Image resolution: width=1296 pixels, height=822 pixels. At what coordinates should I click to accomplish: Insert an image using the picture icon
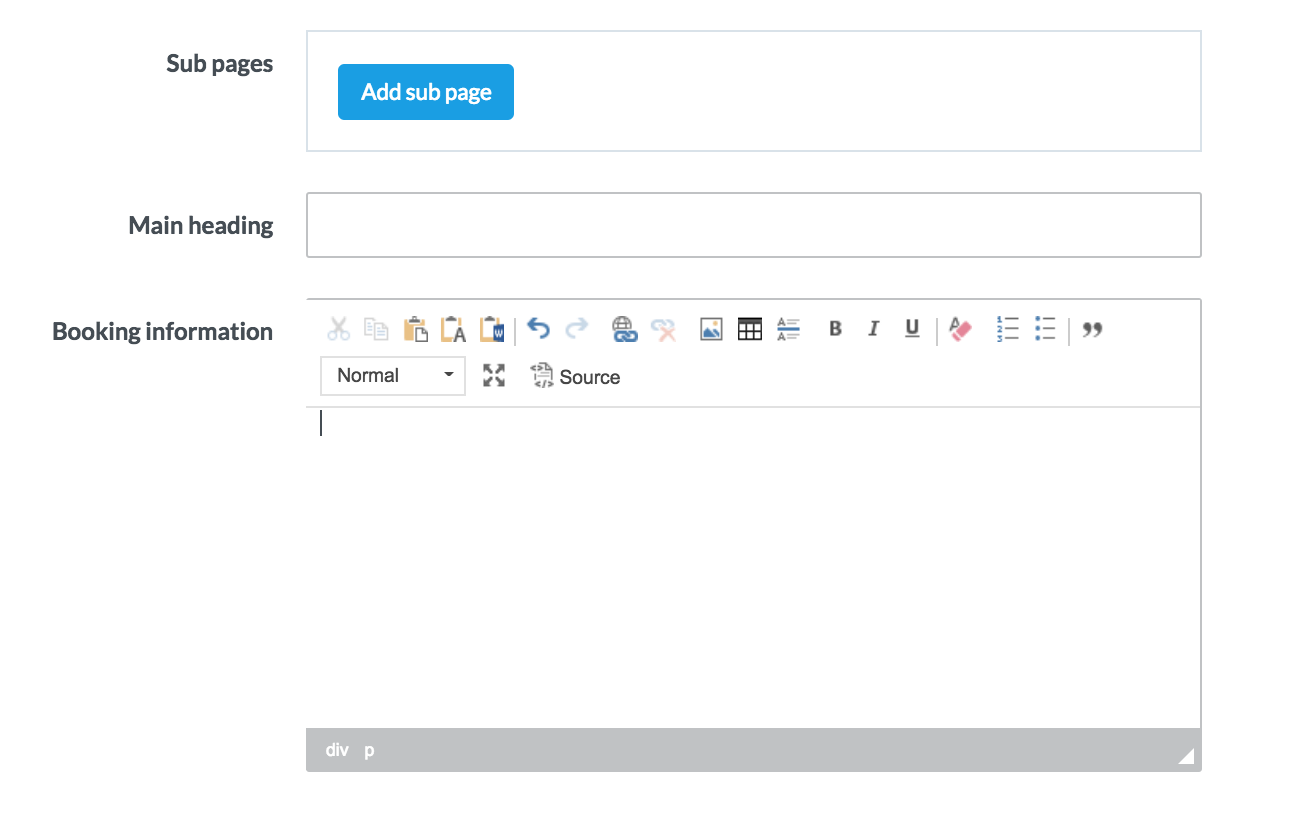click(x=711, y=329)
